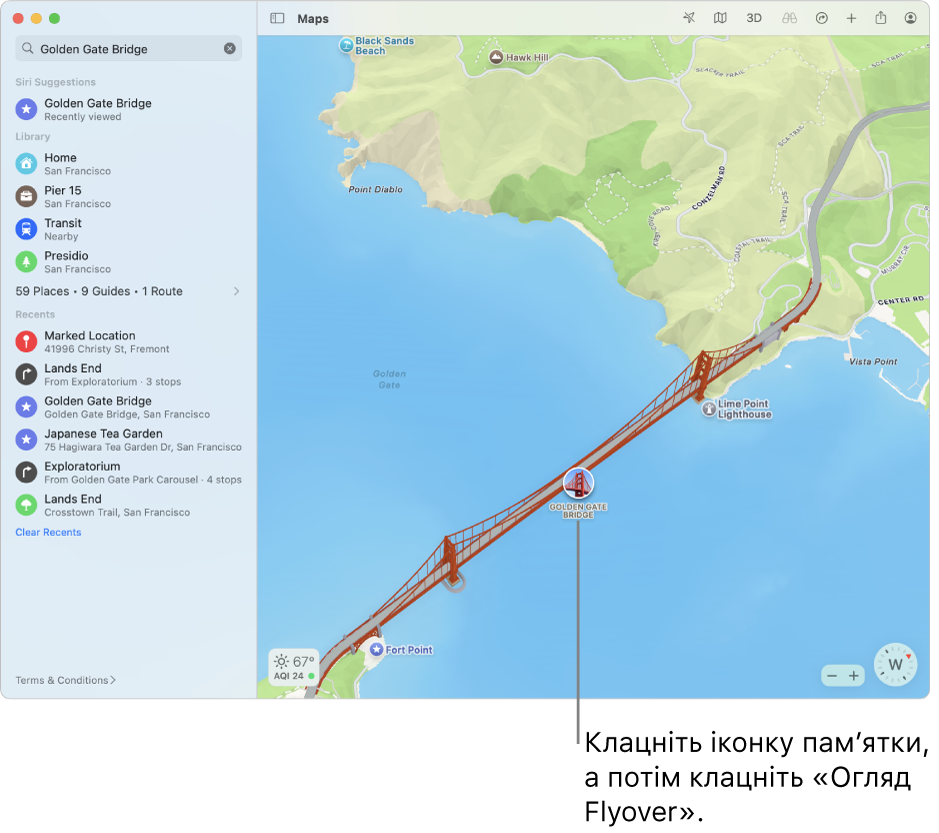The height and width of the screenshot is (833, 939).
Task: Click the compass showing W
Action: point(895,665)
